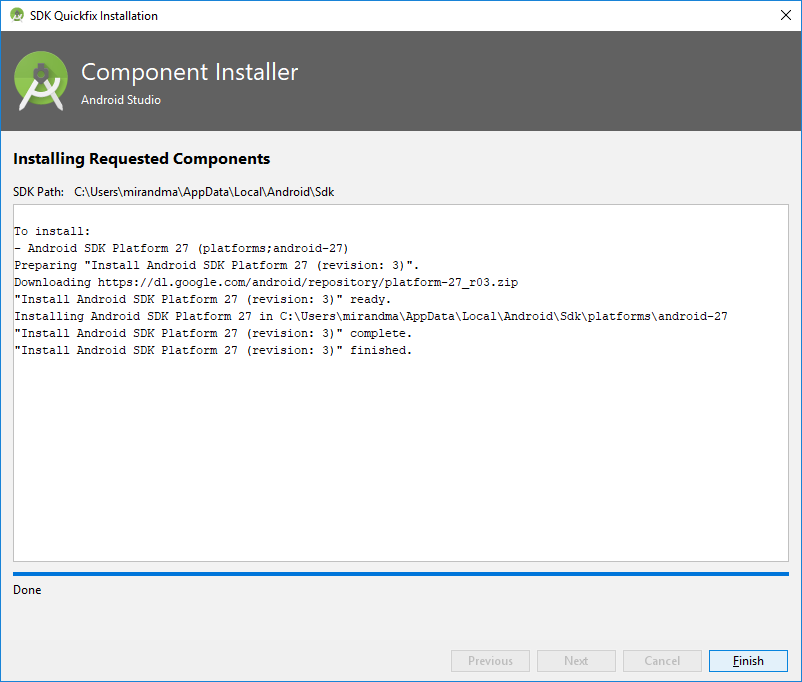
Task: Click the SDK Quickfix Installation title text
Action: pos(94,15)
